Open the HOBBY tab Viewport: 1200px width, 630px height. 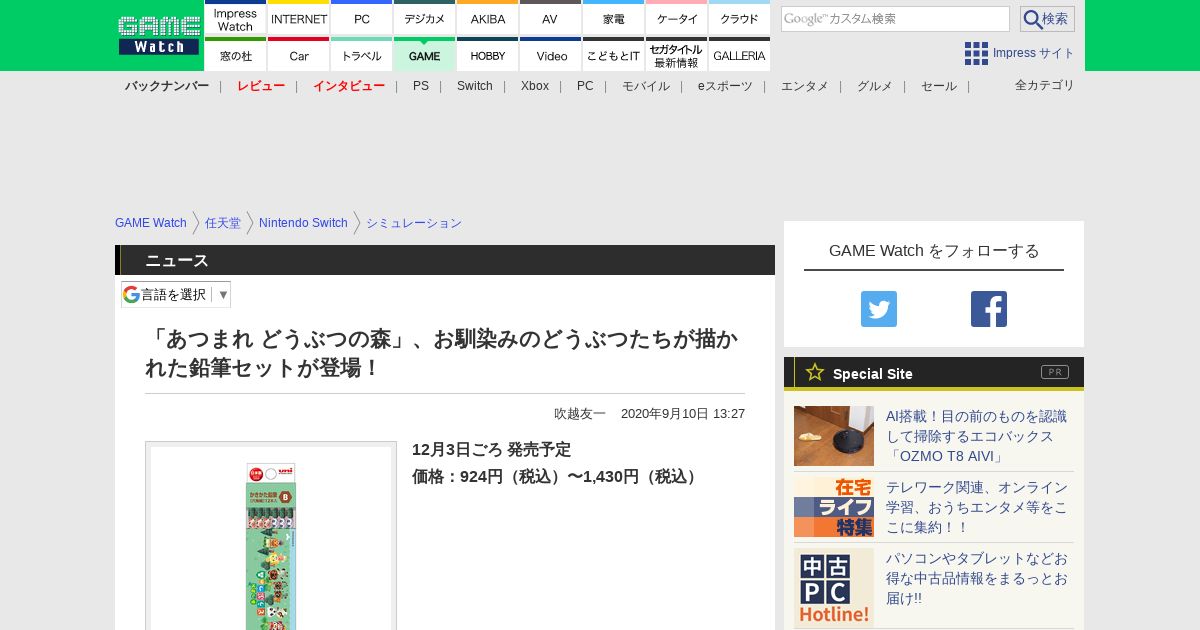(488, 55)
